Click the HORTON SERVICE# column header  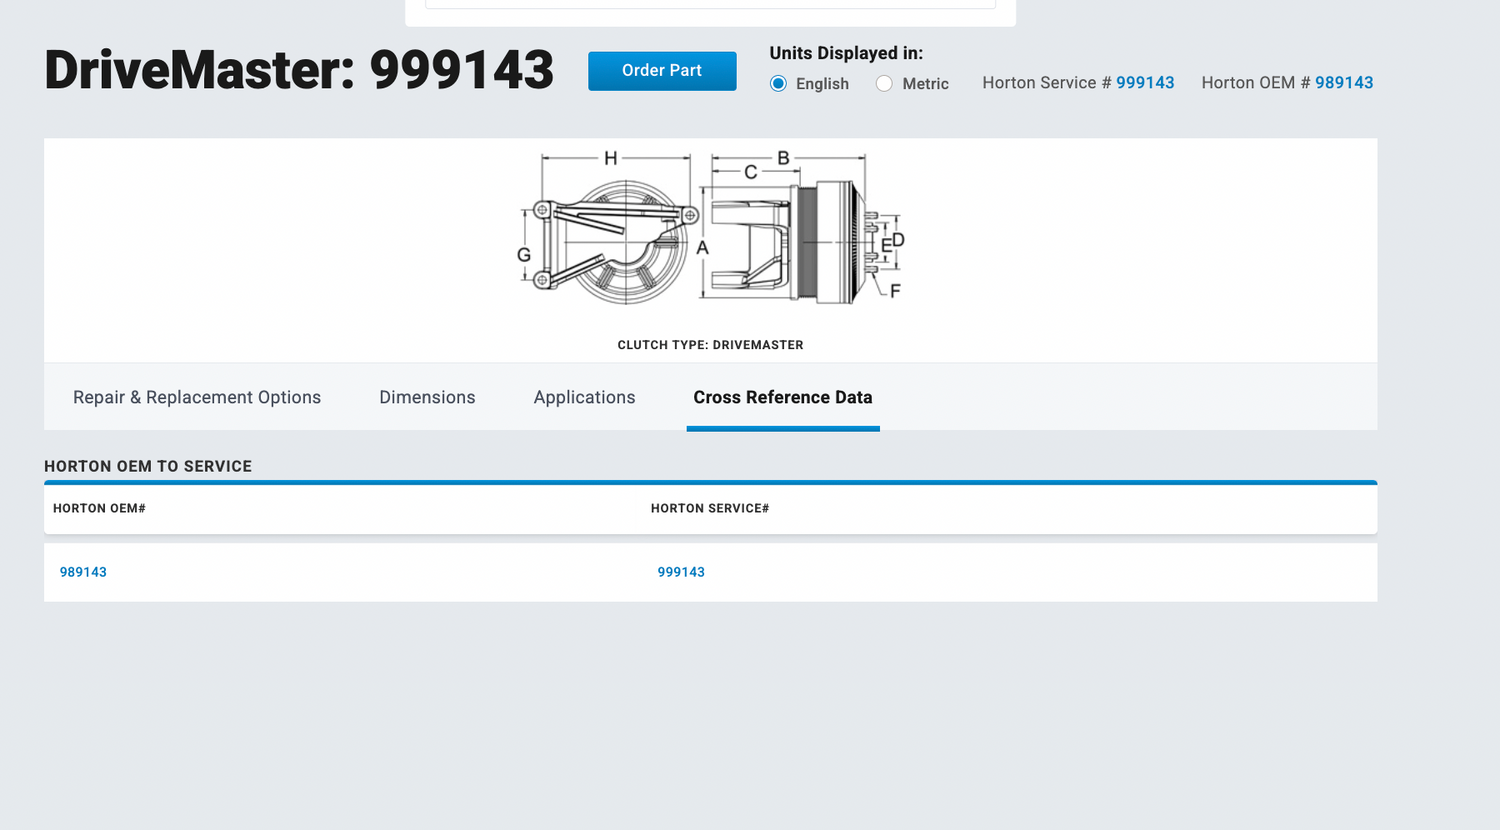pos(710,508)
